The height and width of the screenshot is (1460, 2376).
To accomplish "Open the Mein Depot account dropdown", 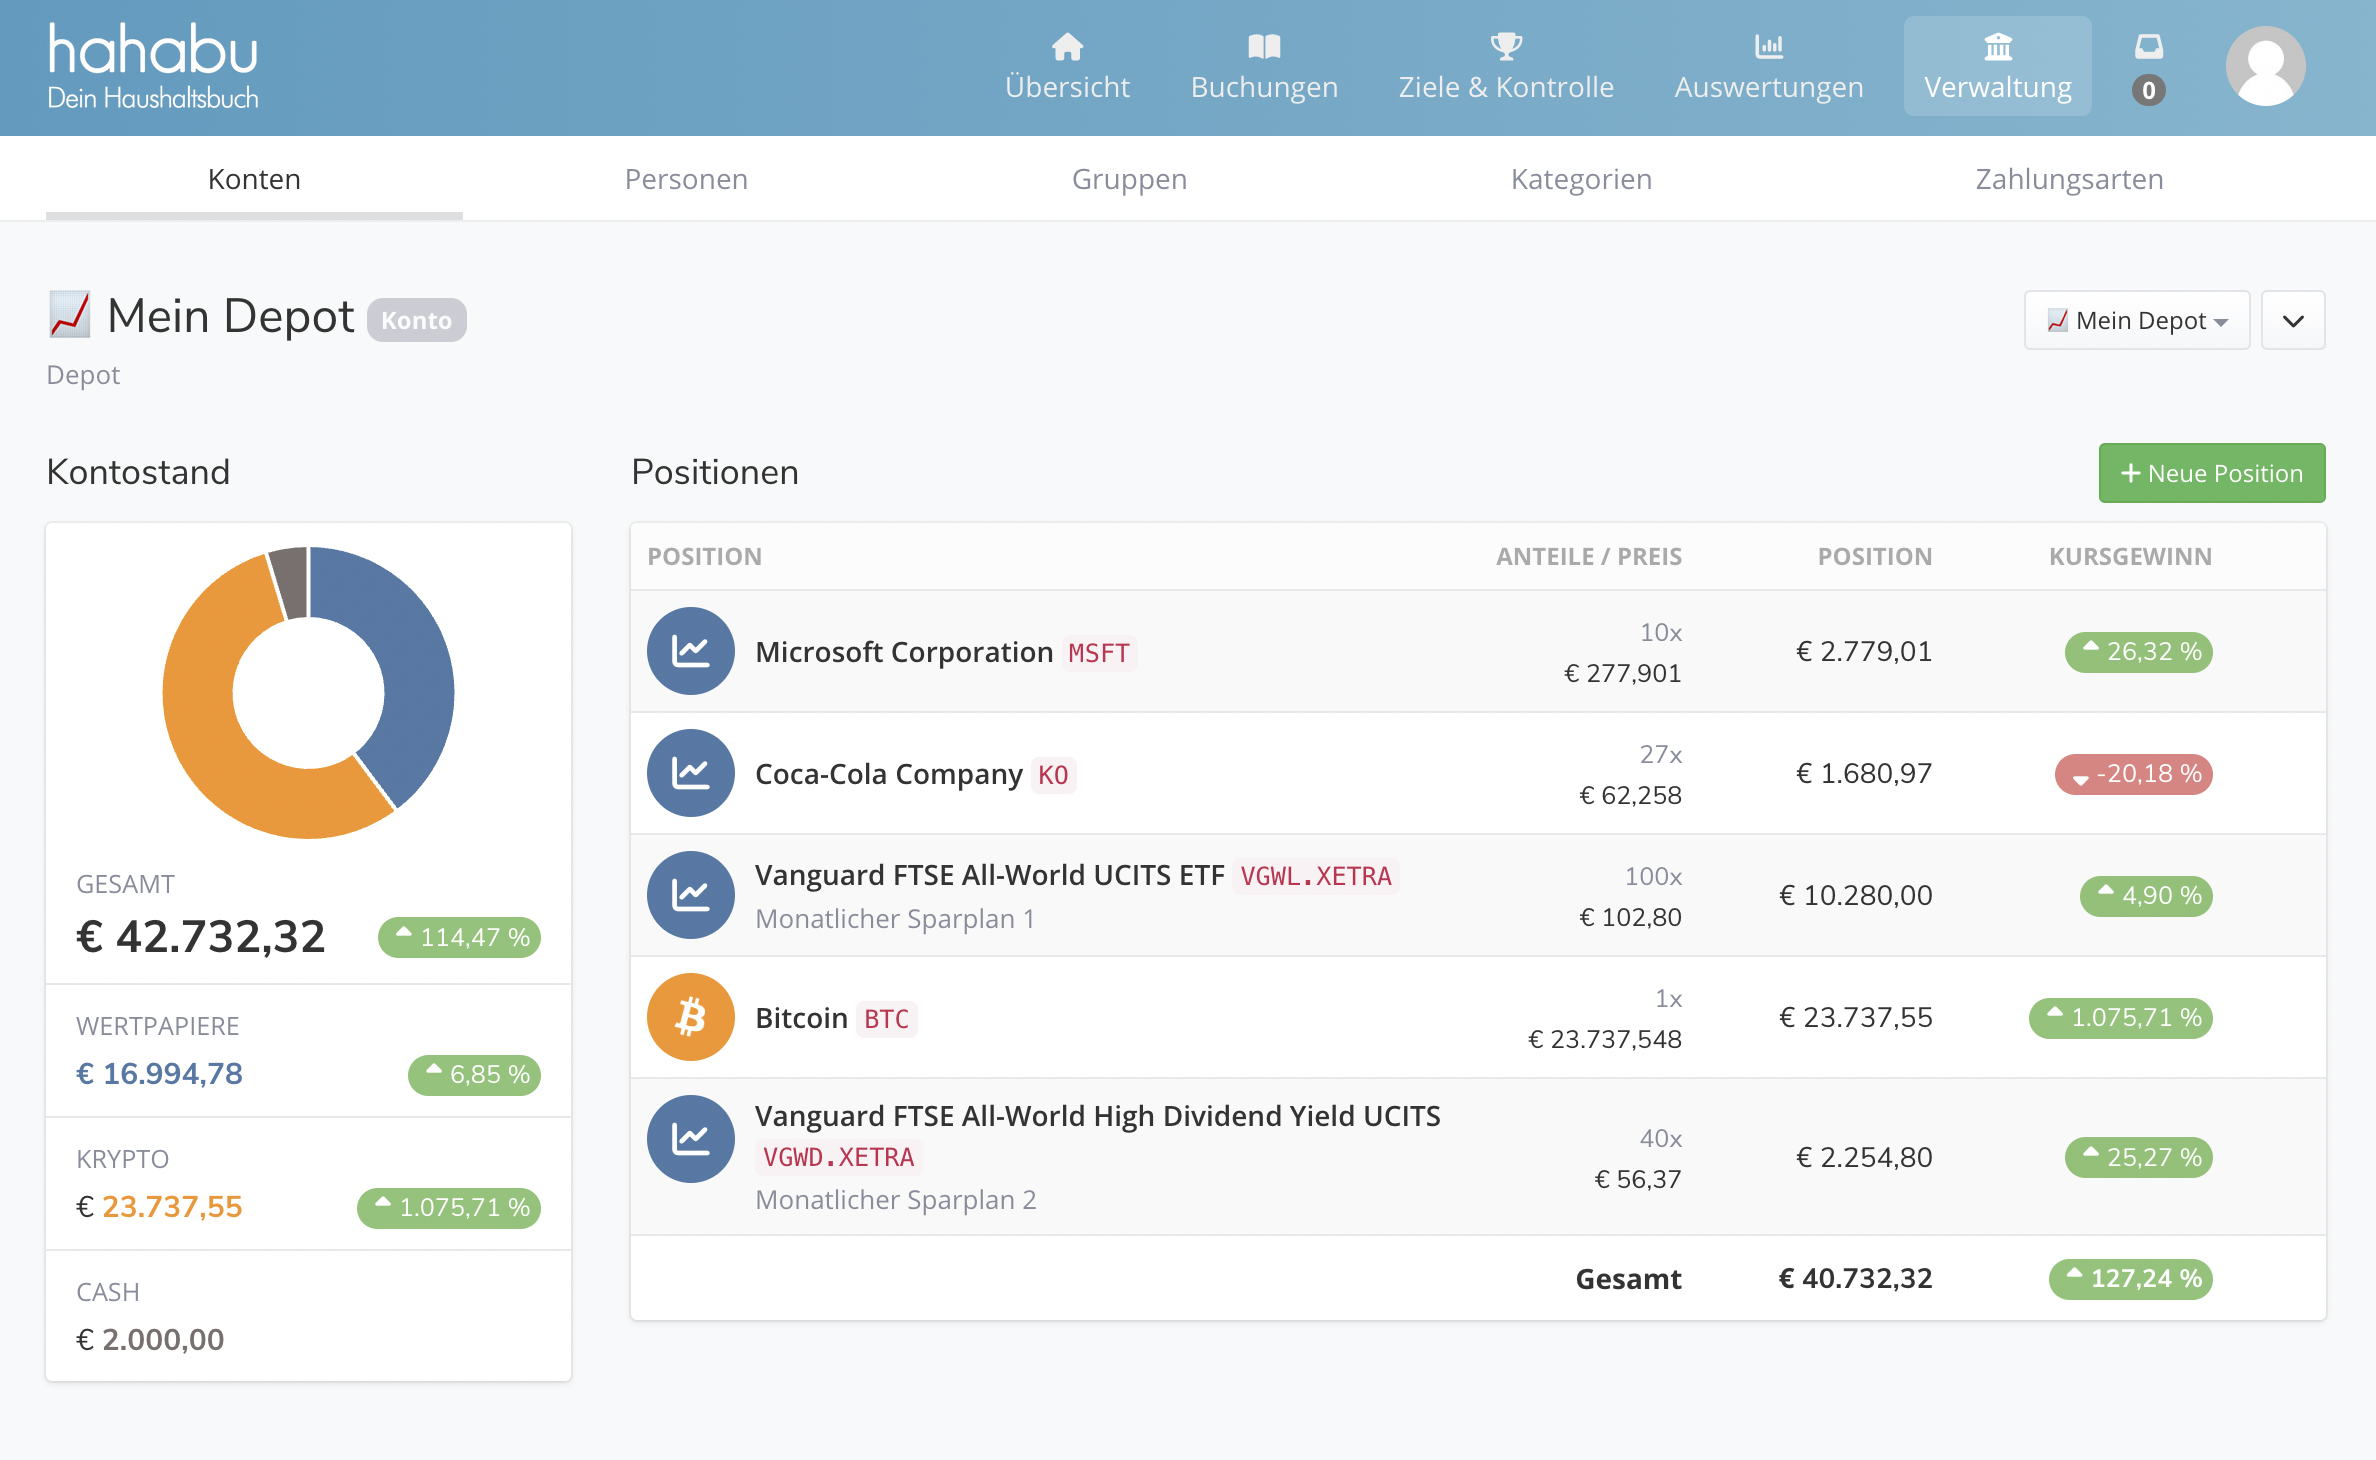I will [x=2137, y=320].
